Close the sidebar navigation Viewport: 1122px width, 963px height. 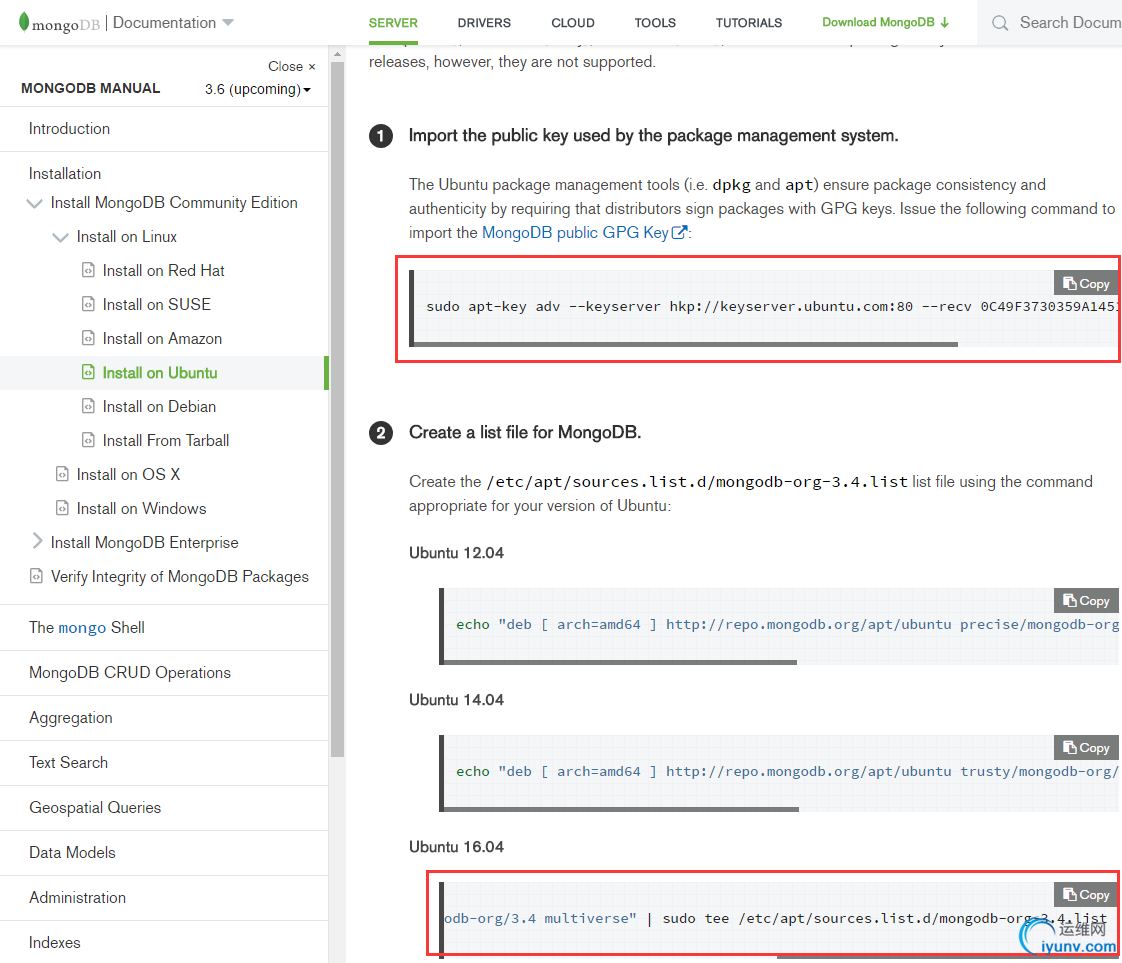click(x=291, y=67)
